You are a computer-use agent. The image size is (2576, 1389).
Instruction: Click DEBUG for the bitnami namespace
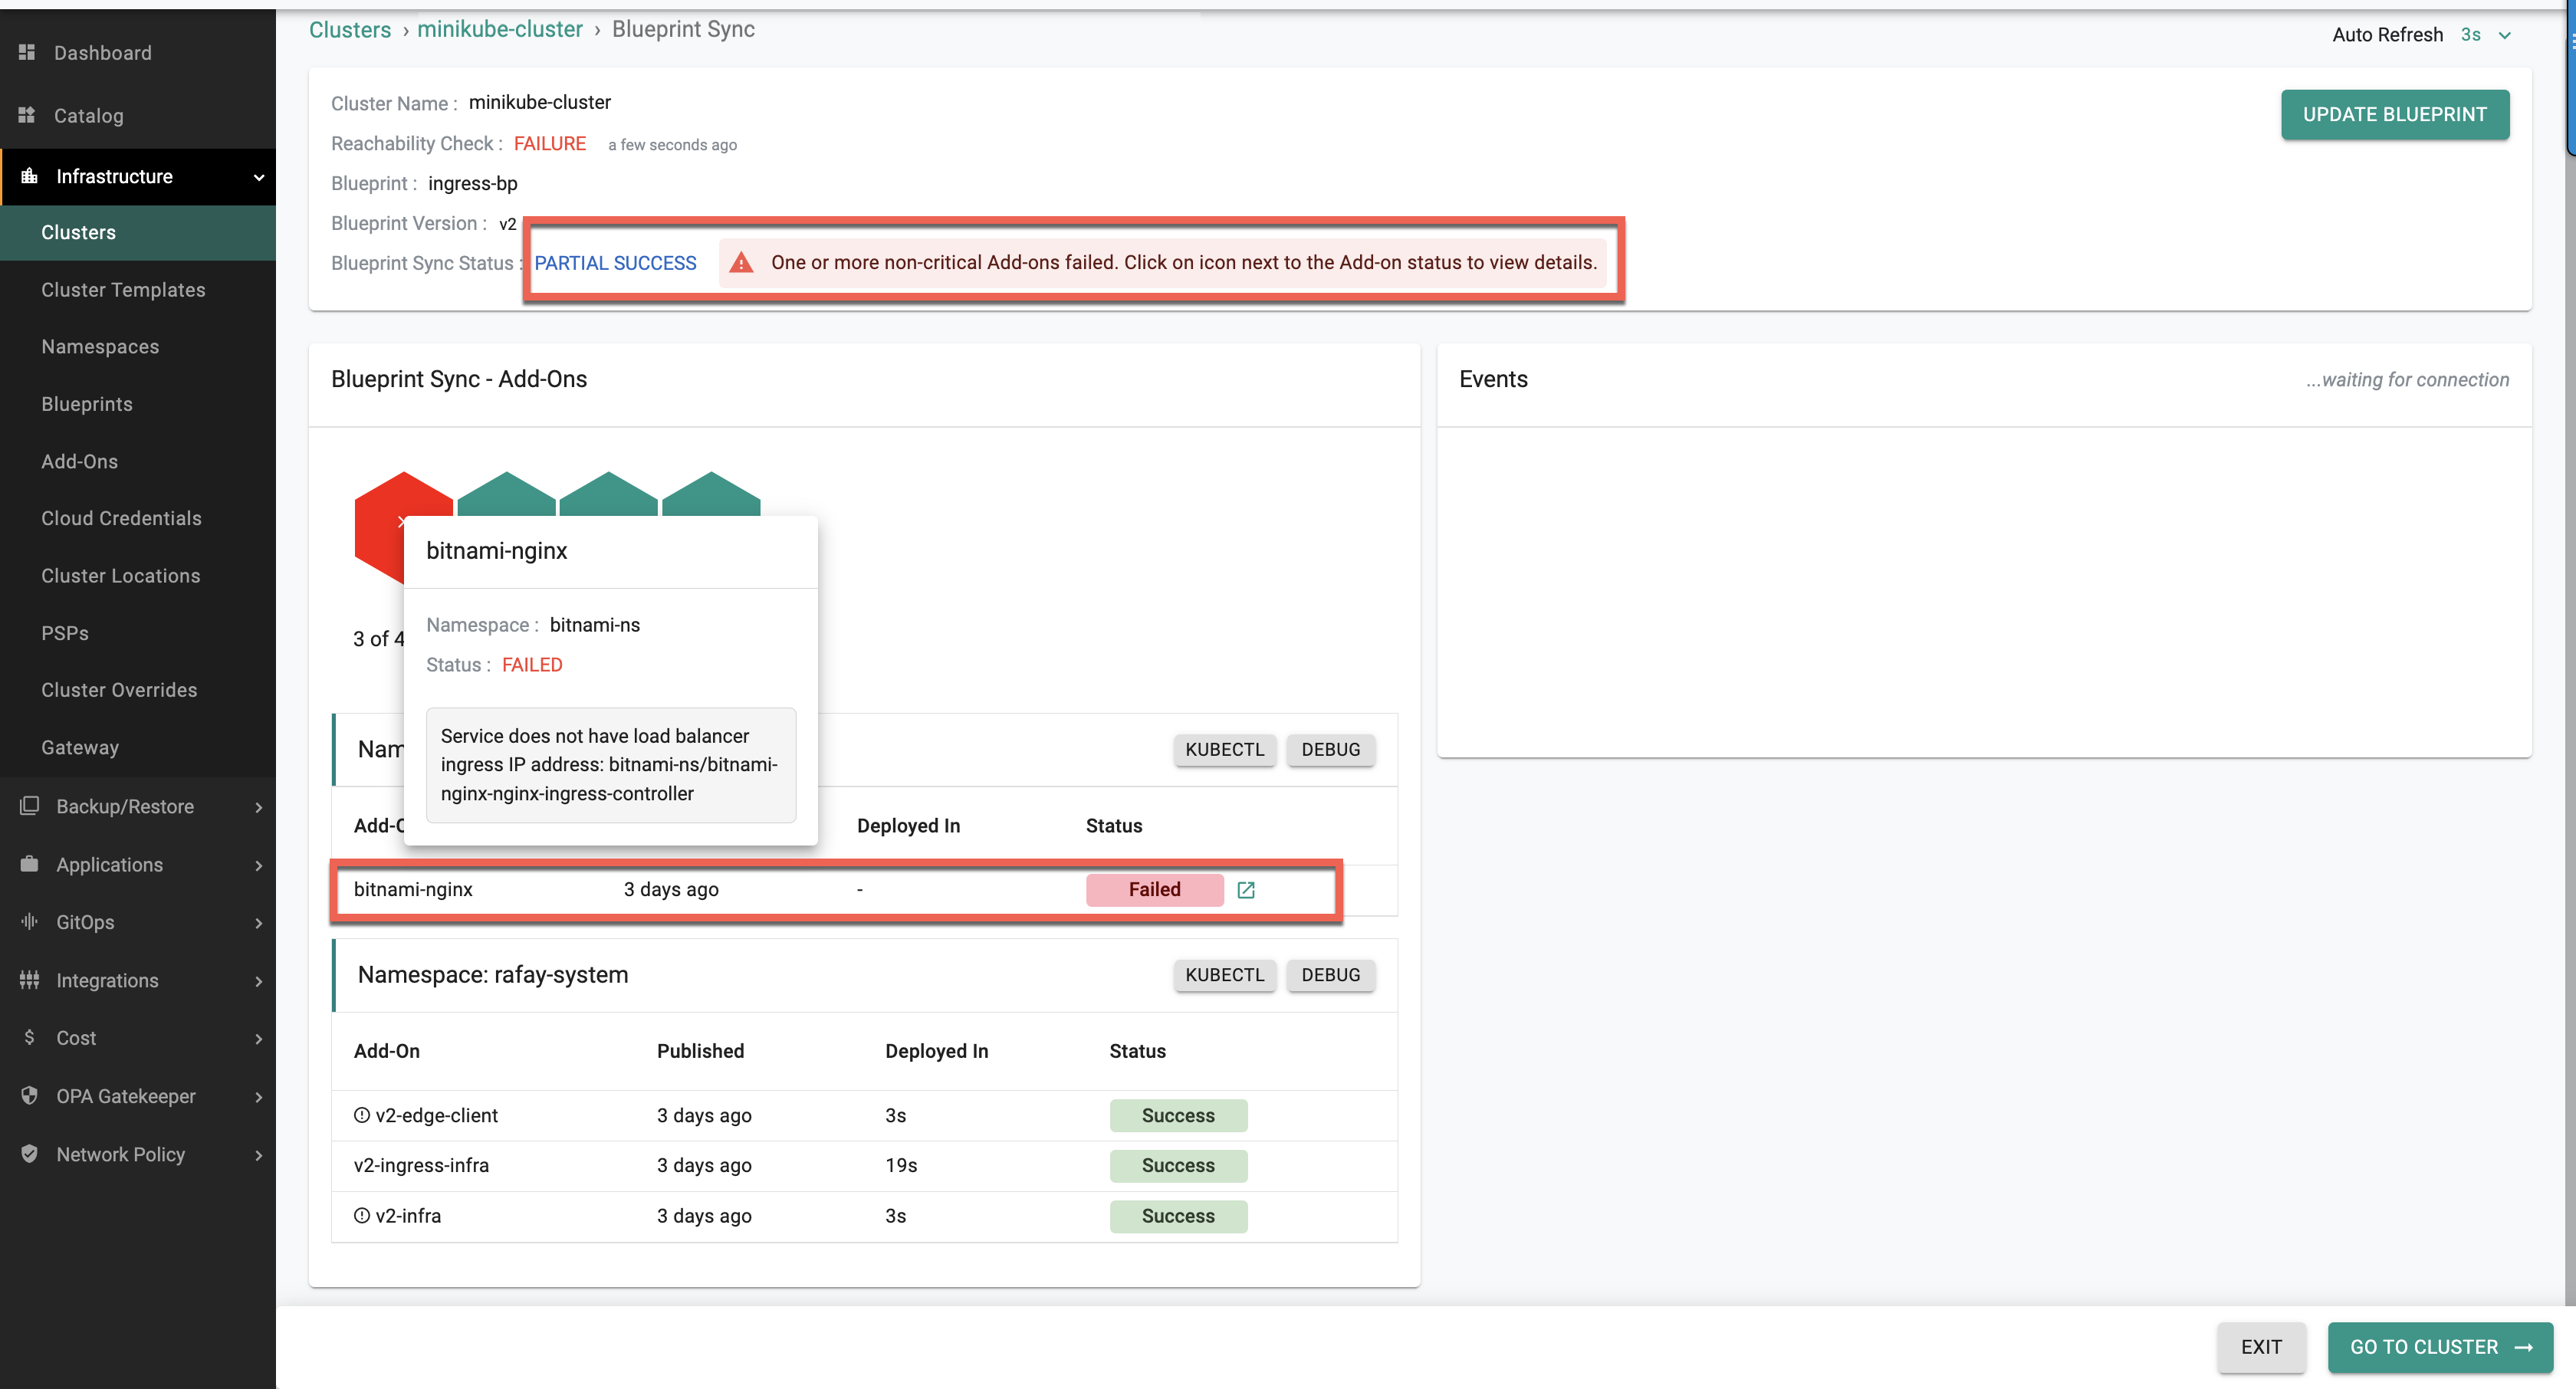(1330, 749)
